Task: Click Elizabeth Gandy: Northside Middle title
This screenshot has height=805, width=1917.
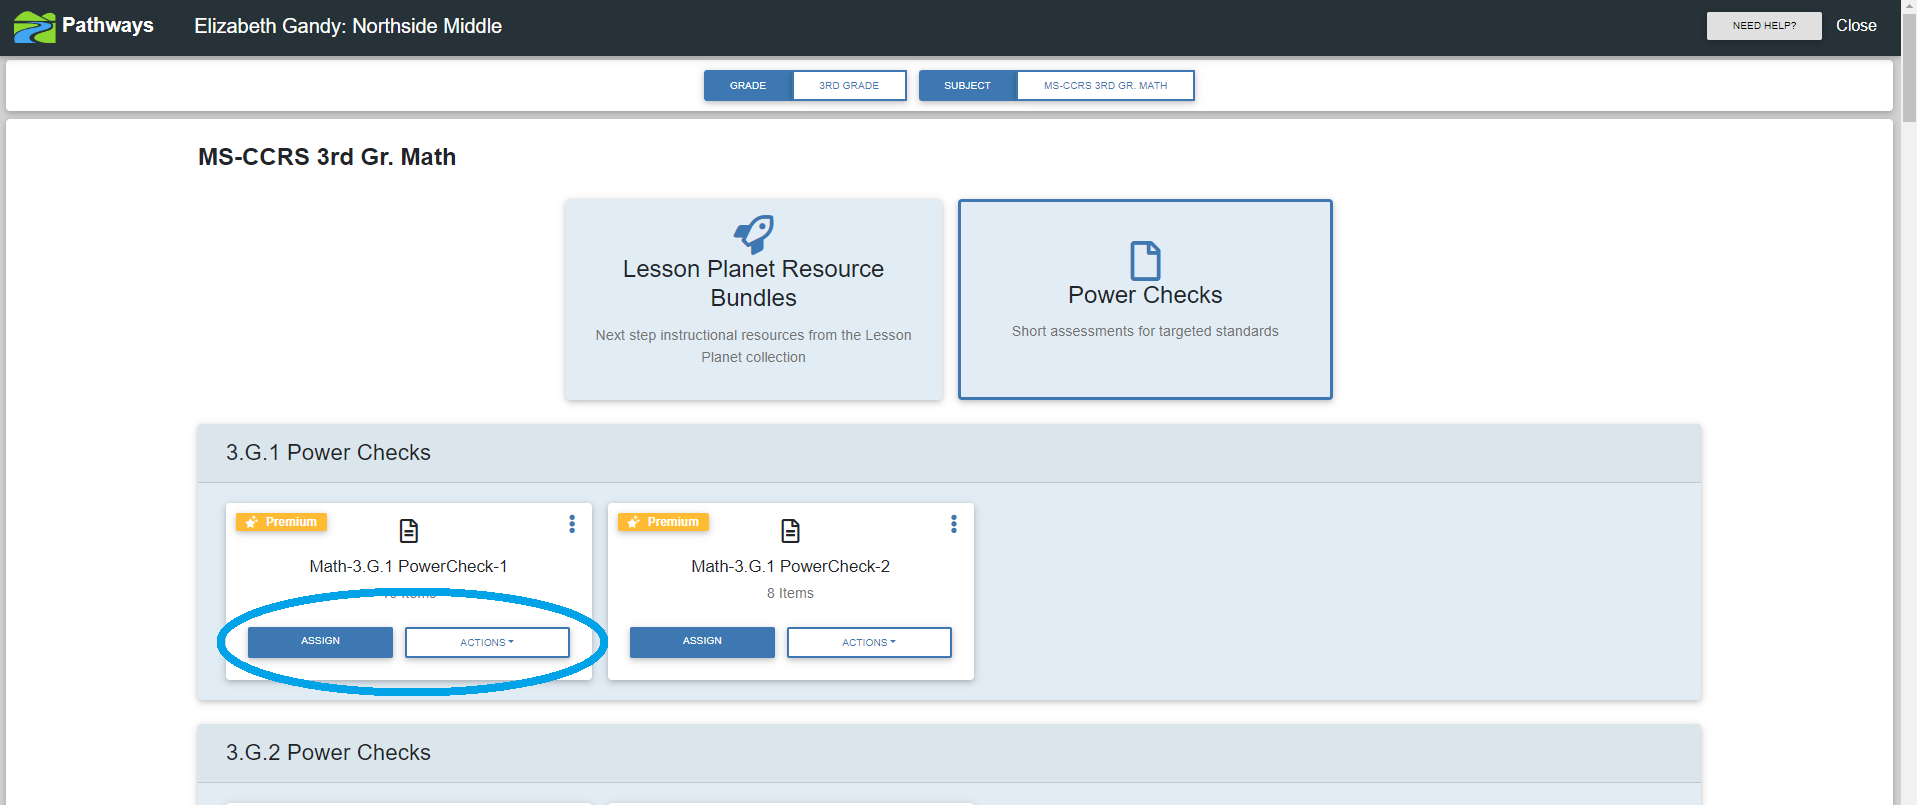Action: click(348, 26)
